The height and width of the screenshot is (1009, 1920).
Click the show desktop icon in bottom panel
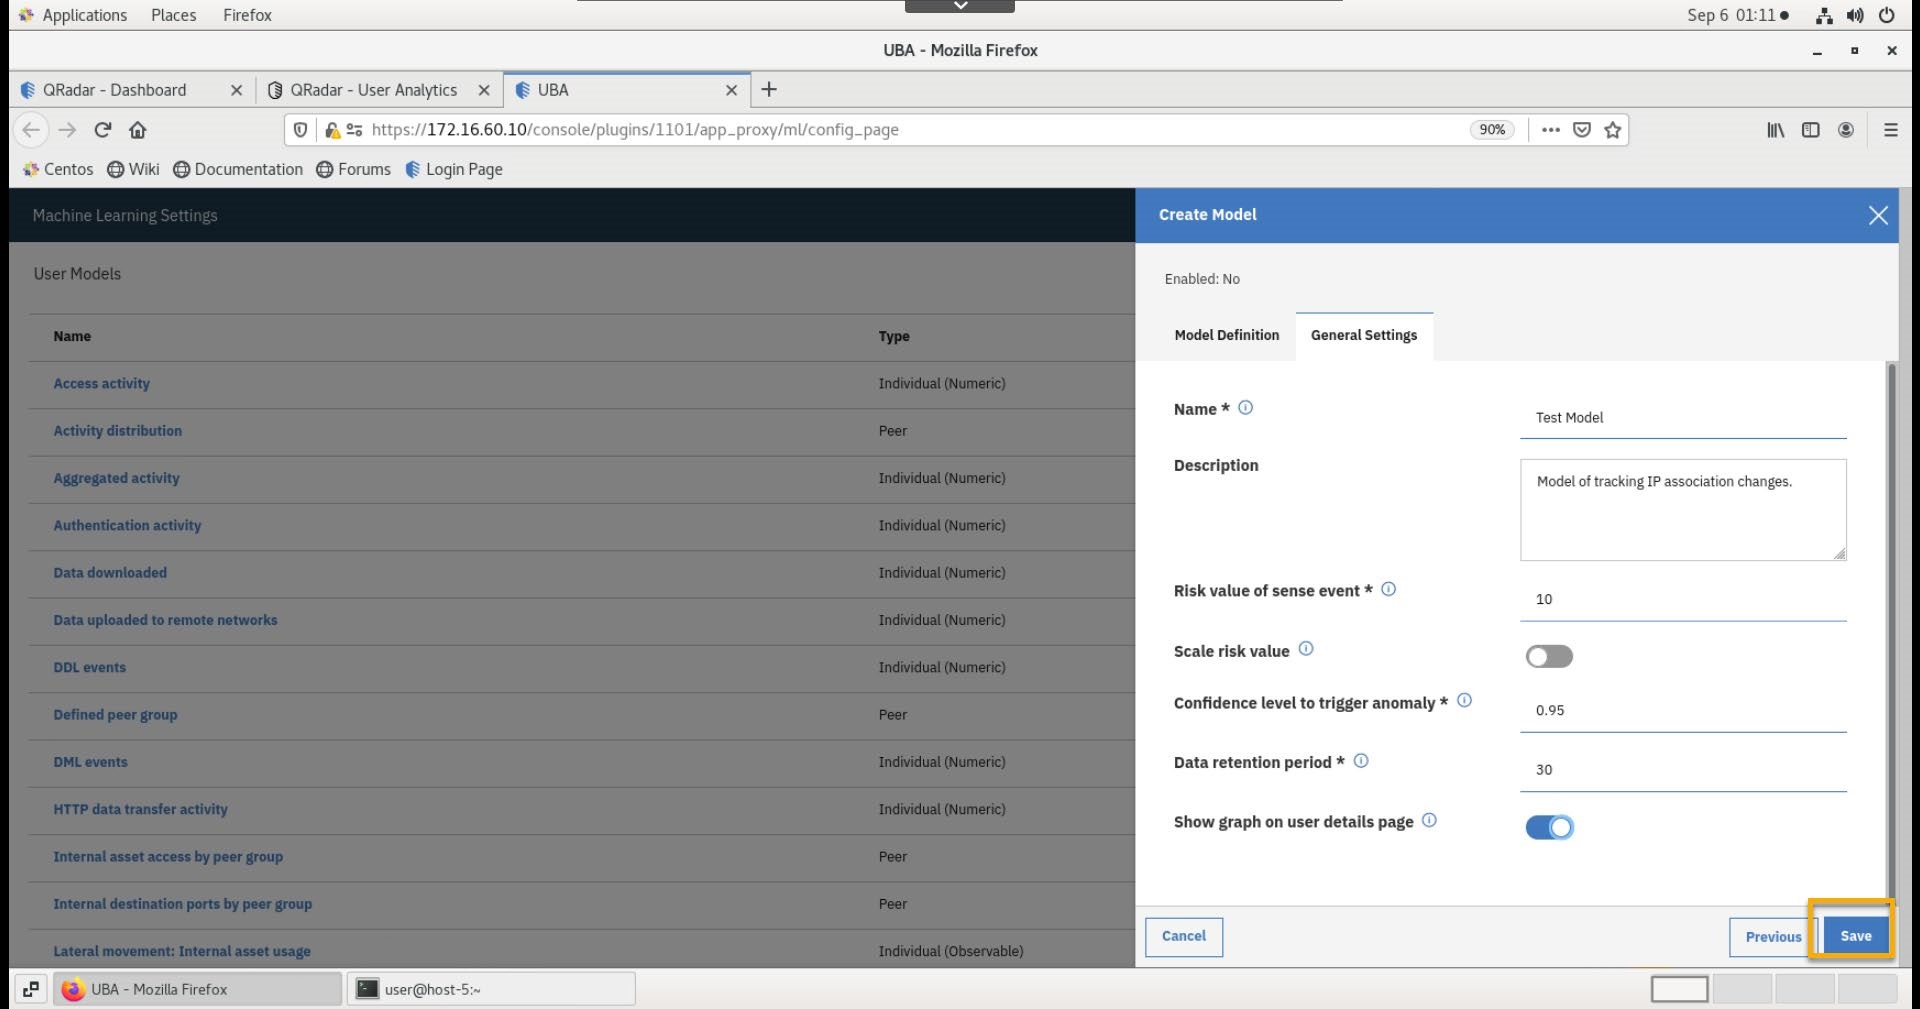tap(31, 989)
